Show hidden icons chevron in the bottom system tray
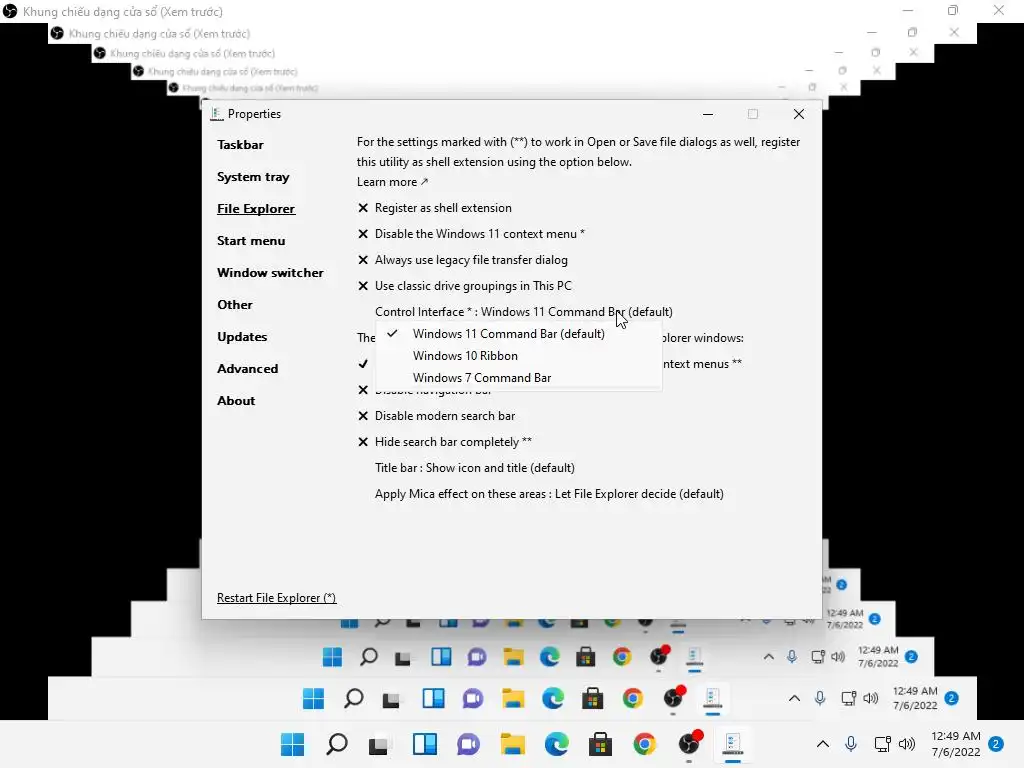Image resolution: width=1024 pixels, height=768 pixels. pyautogui.click(x=823, y=744)
